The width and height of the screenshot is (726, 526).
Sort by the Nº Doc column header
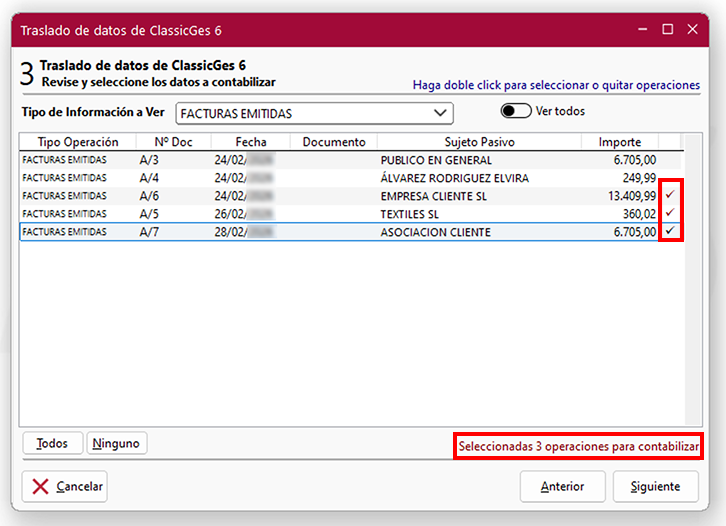172,142
